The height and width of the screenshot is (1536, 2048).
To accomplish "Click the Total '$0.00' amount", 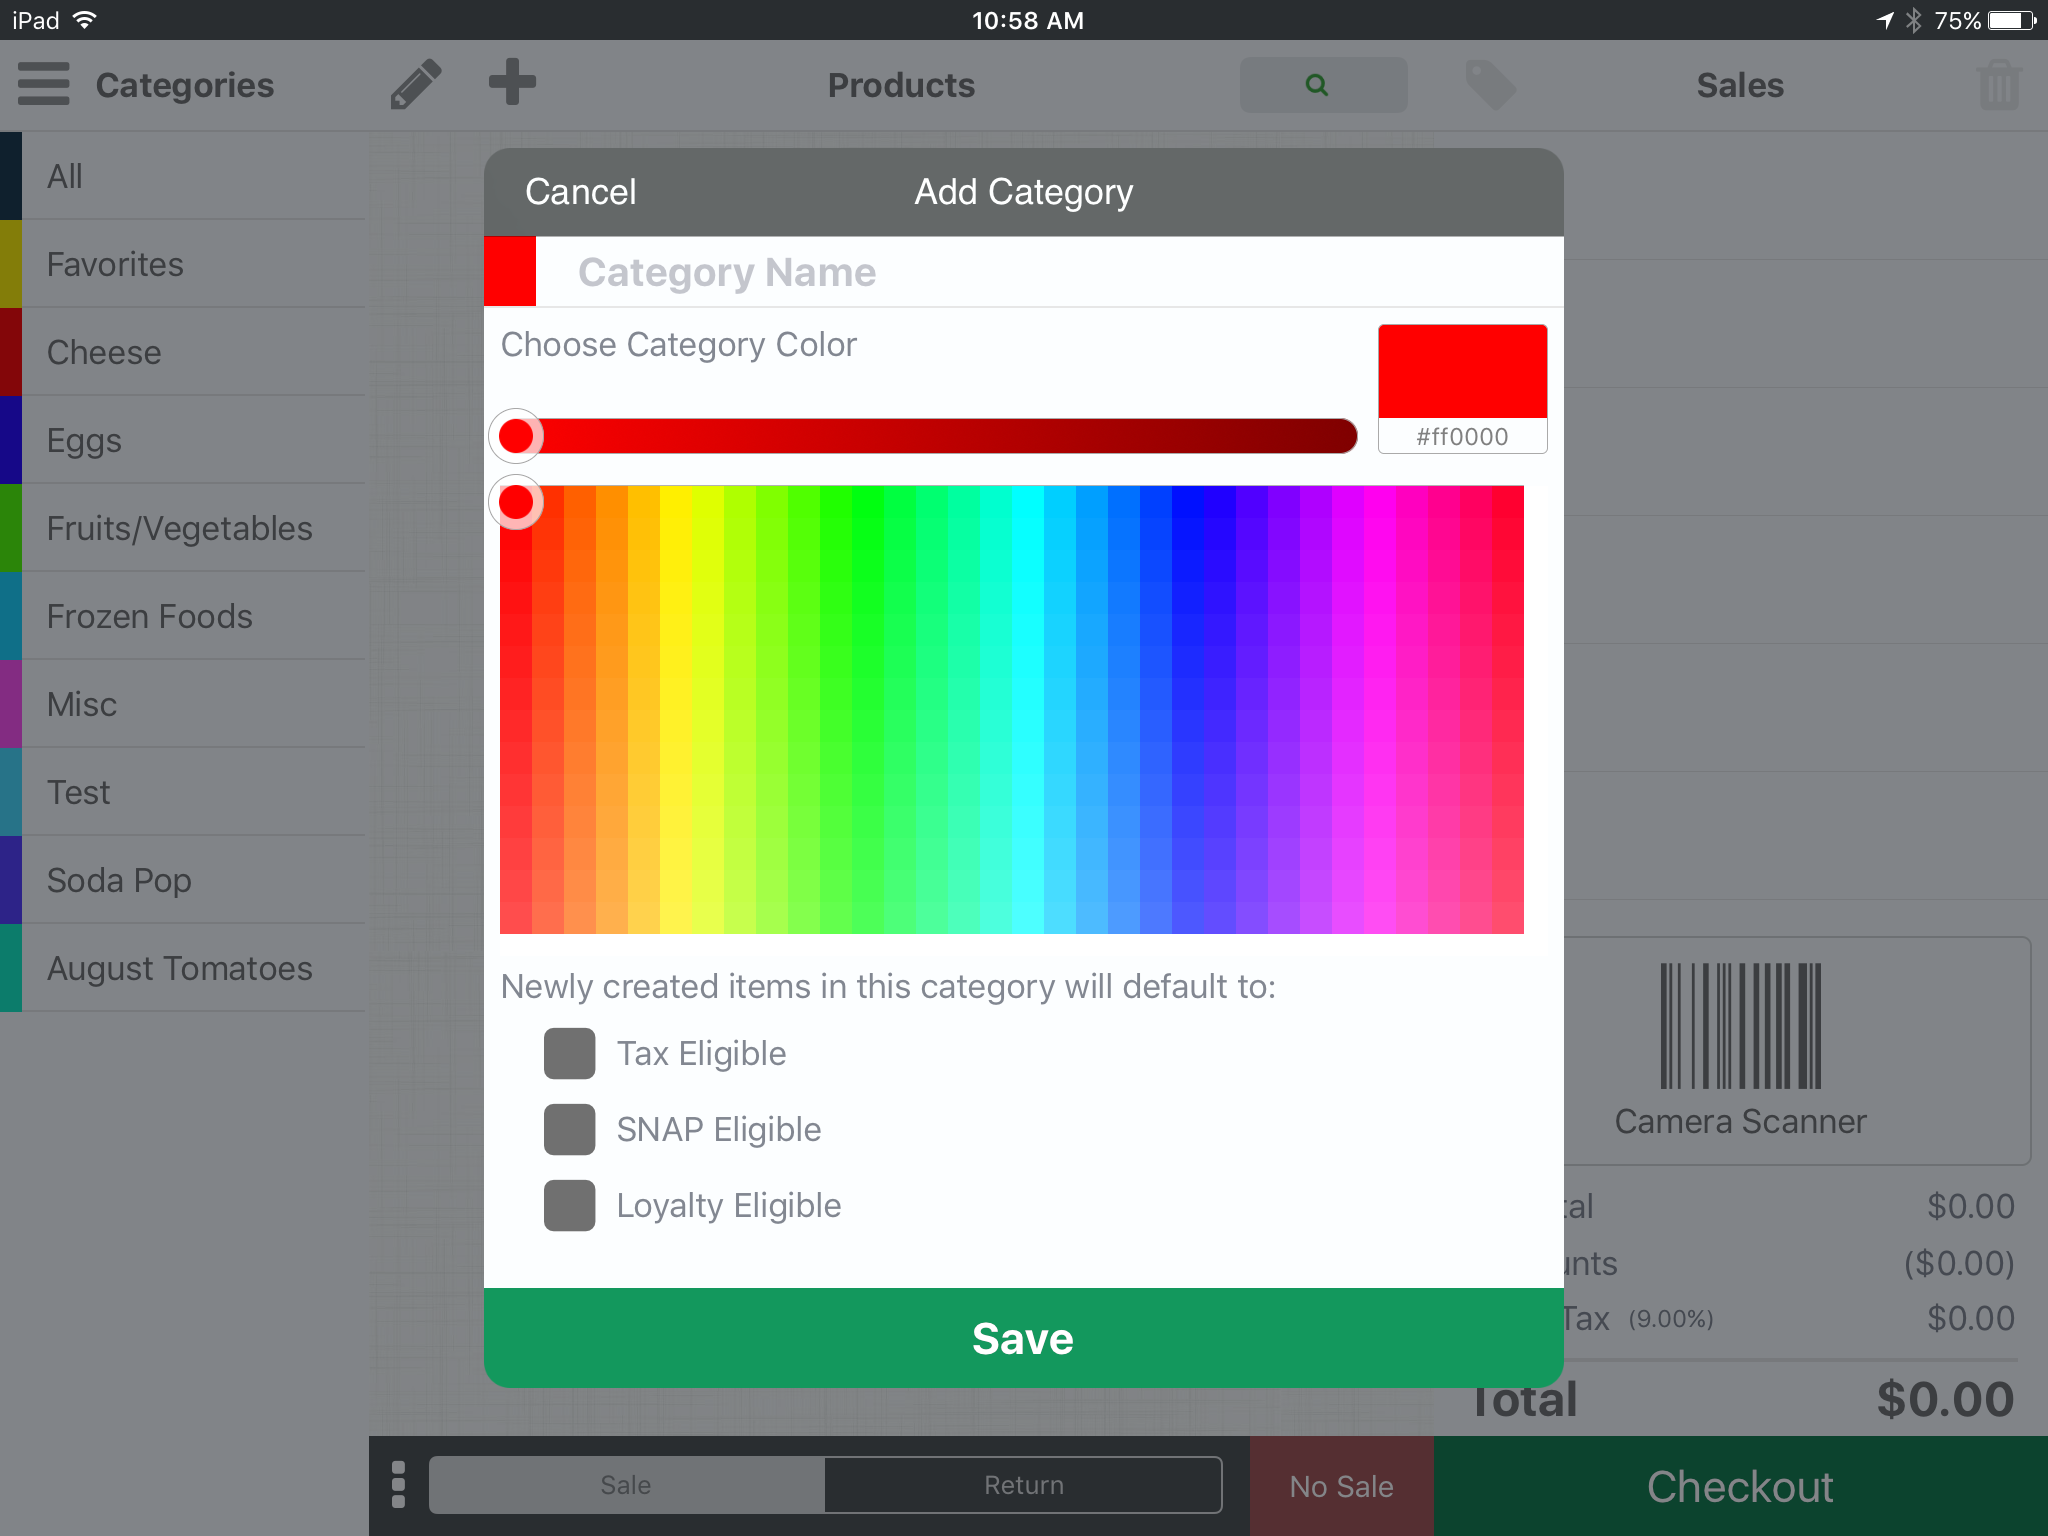I will (x=1945, y=1399).
